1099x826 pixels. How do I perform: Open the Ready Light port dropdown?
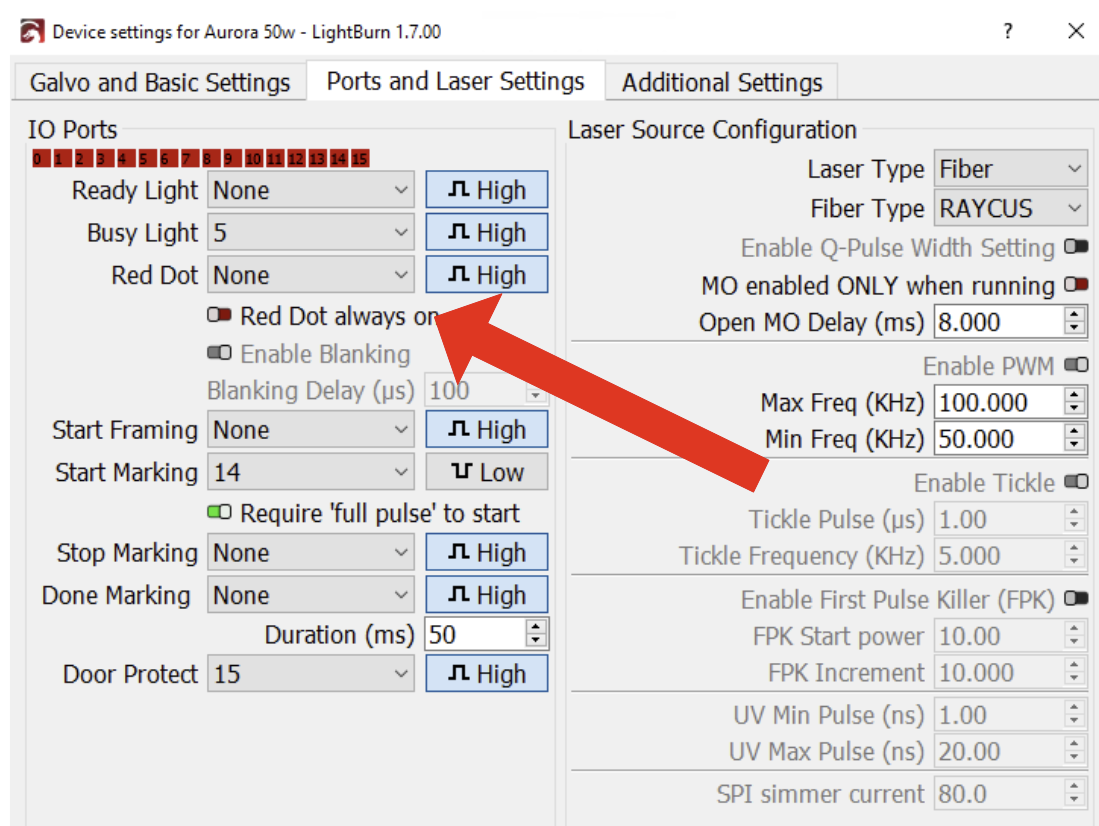[310, 190]
